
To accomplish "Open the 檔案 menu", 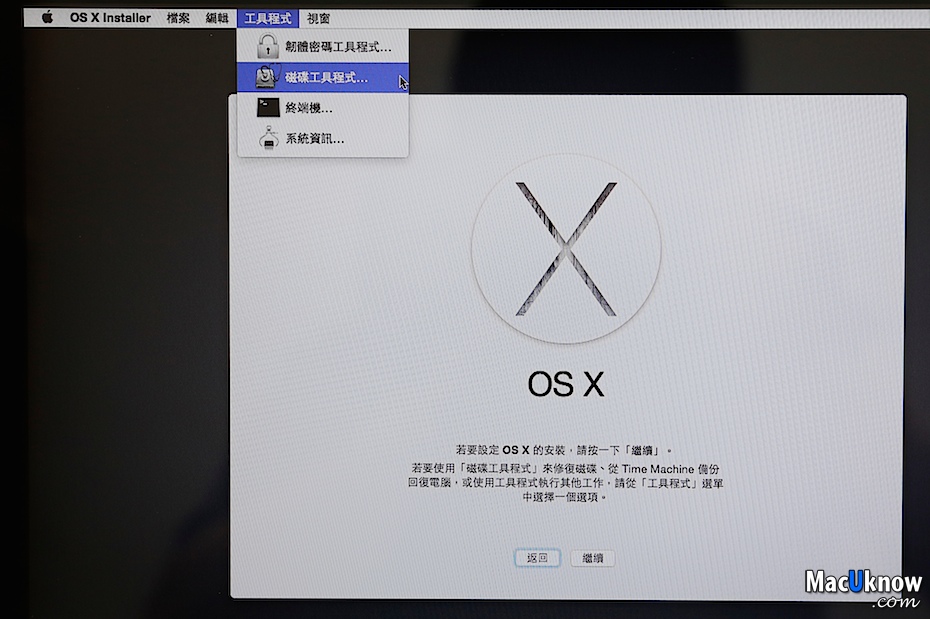I will click(x=178, y=18).
